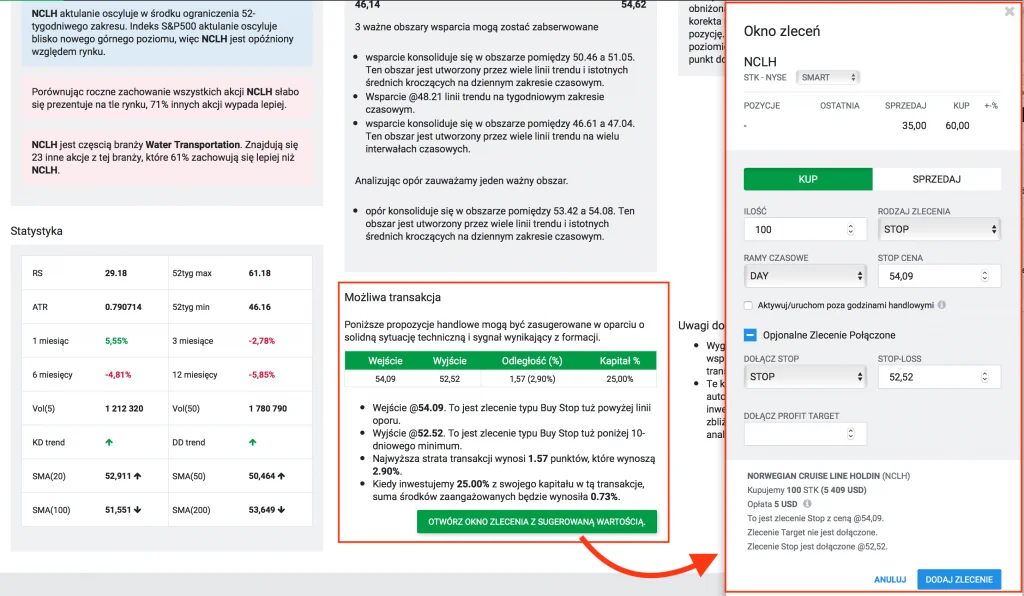Click the SMA(200) value 53,649
Screen dimensions: 1024x596
tap(262, 510)
